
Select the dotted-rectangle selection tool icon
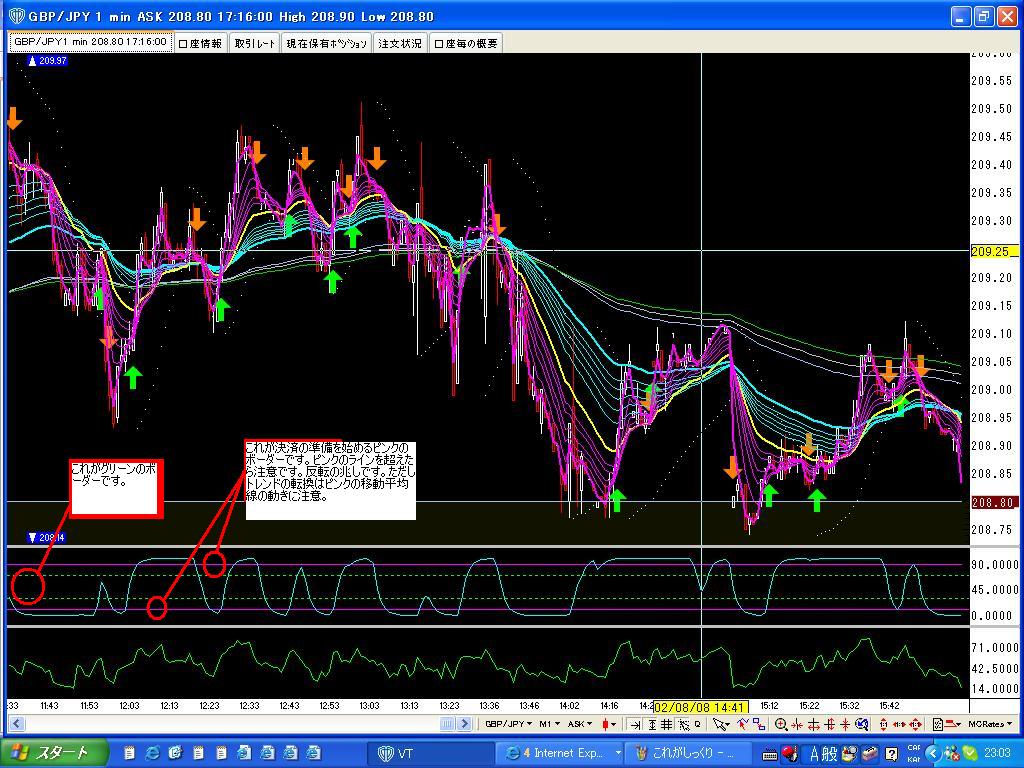tap(684, 724)
